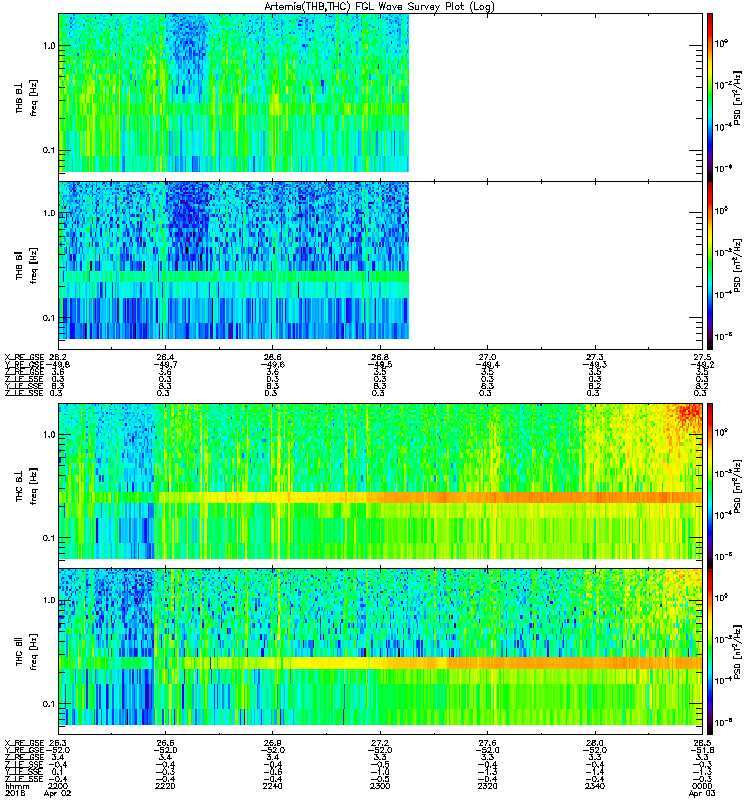Click the bottom panel's "THC B∥ freq [Hz]" axis label

click(27, 652)
